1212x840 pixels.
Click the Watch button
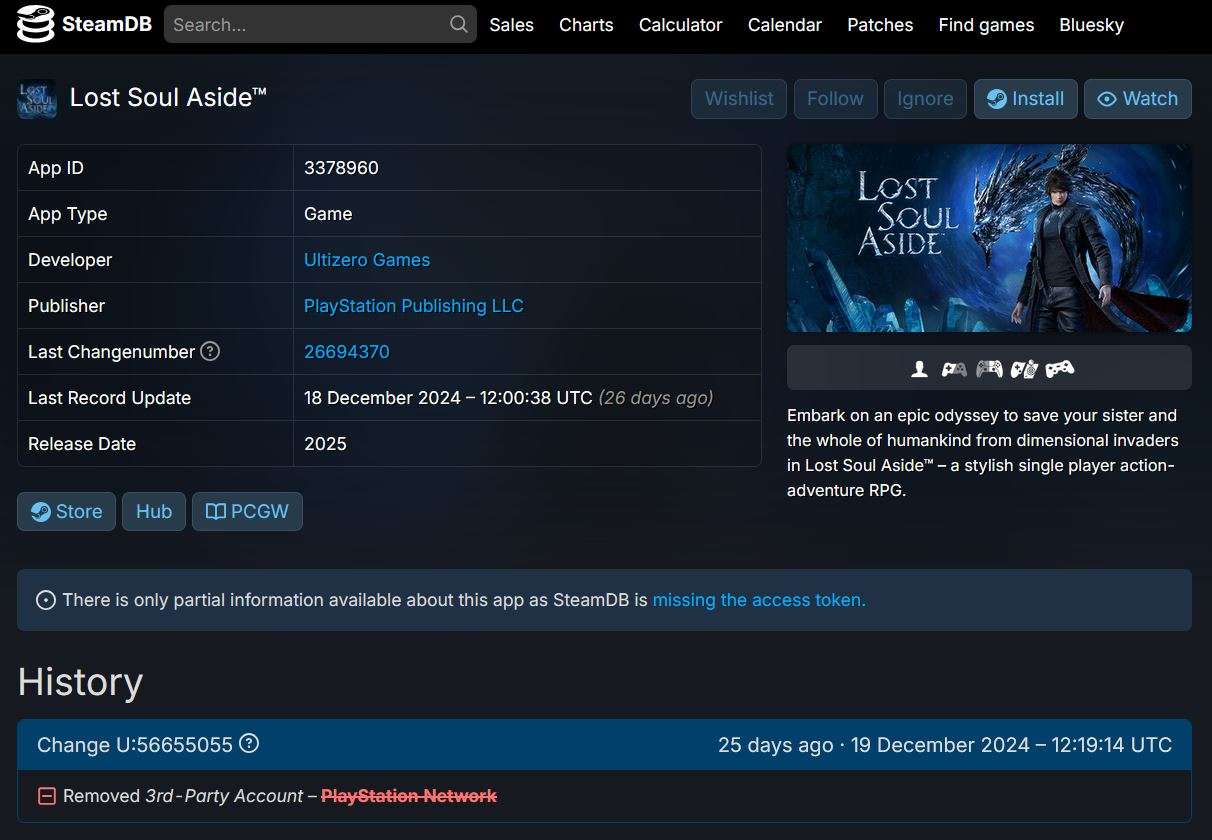tap(1138, 99)
